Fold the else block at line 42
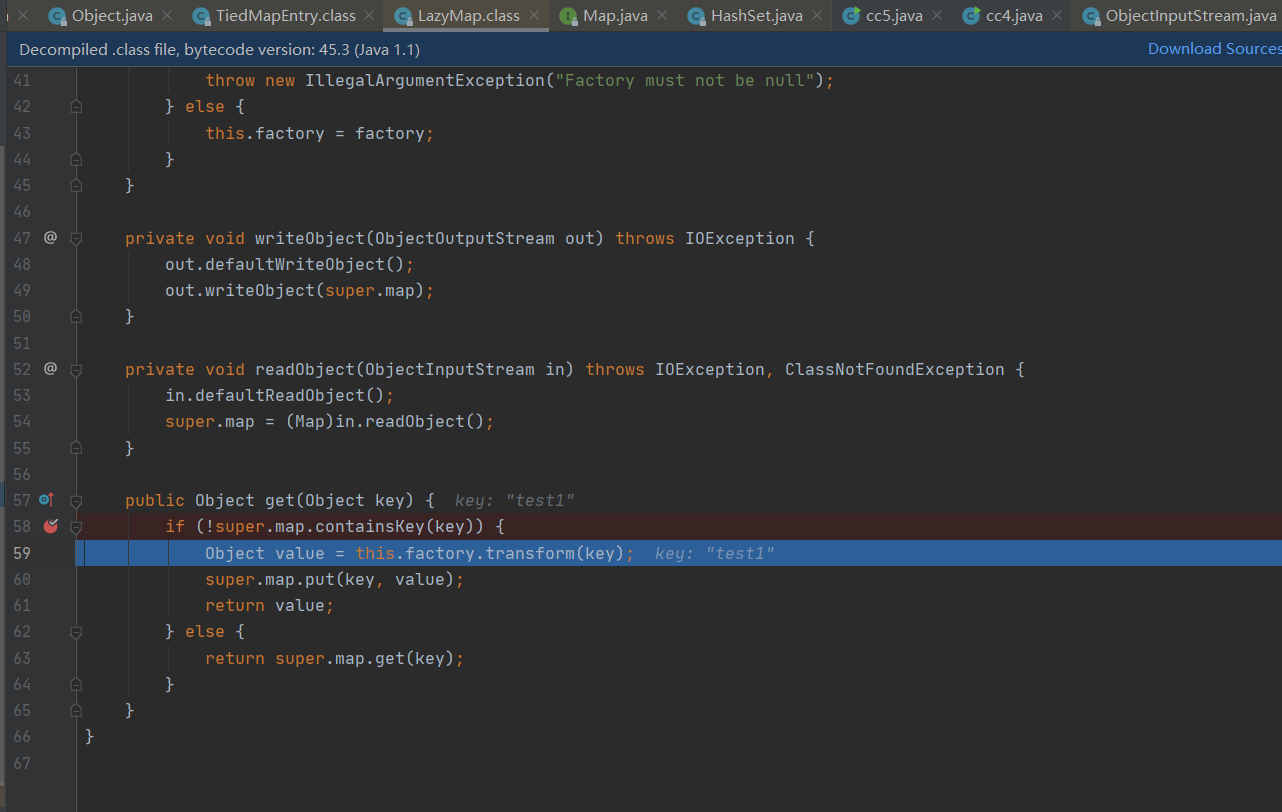Viewport: 1282px width, 812px height. pos(76,107)
